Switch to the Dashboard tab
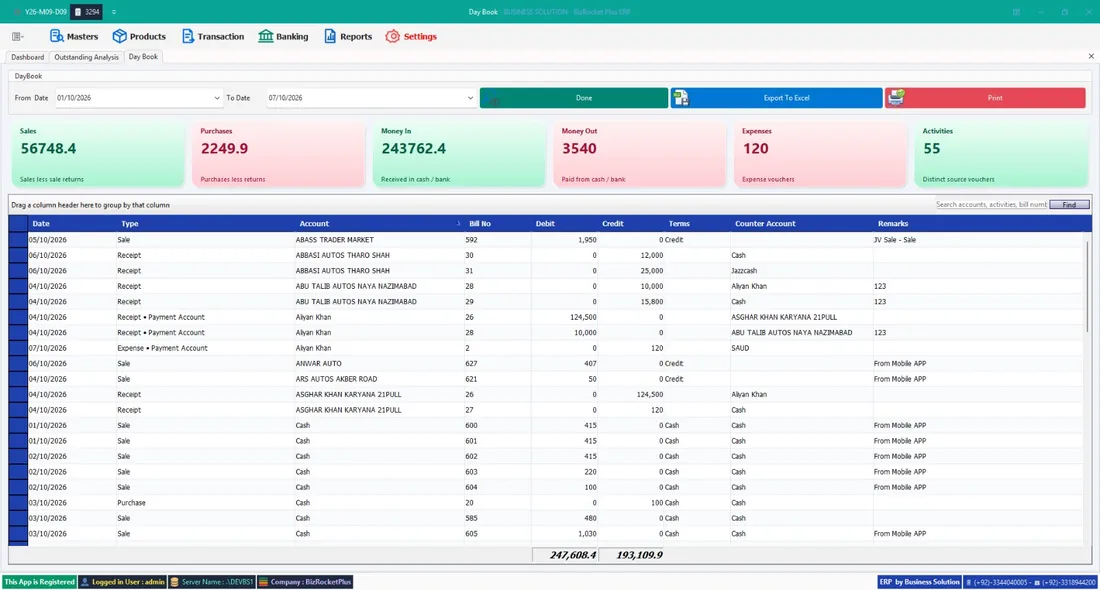 tap(27, 57)
